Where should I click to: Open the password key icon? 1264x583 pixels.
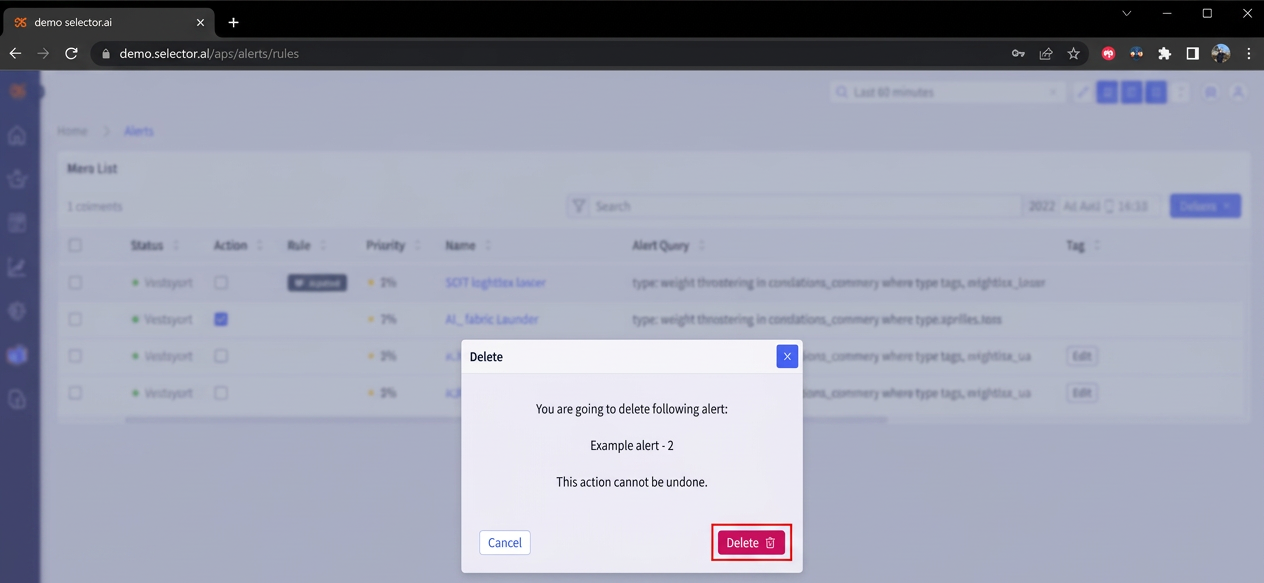(1018, 54)
